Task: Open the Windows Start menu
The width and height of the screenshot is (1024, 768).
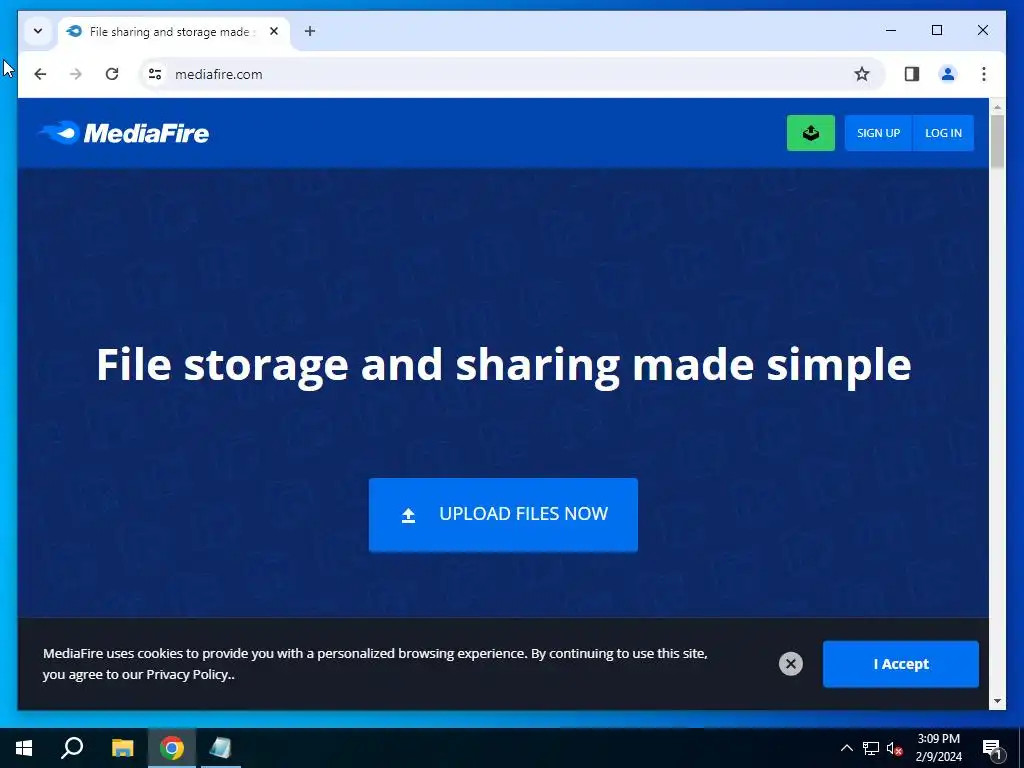Action: [x=24, y=748]
